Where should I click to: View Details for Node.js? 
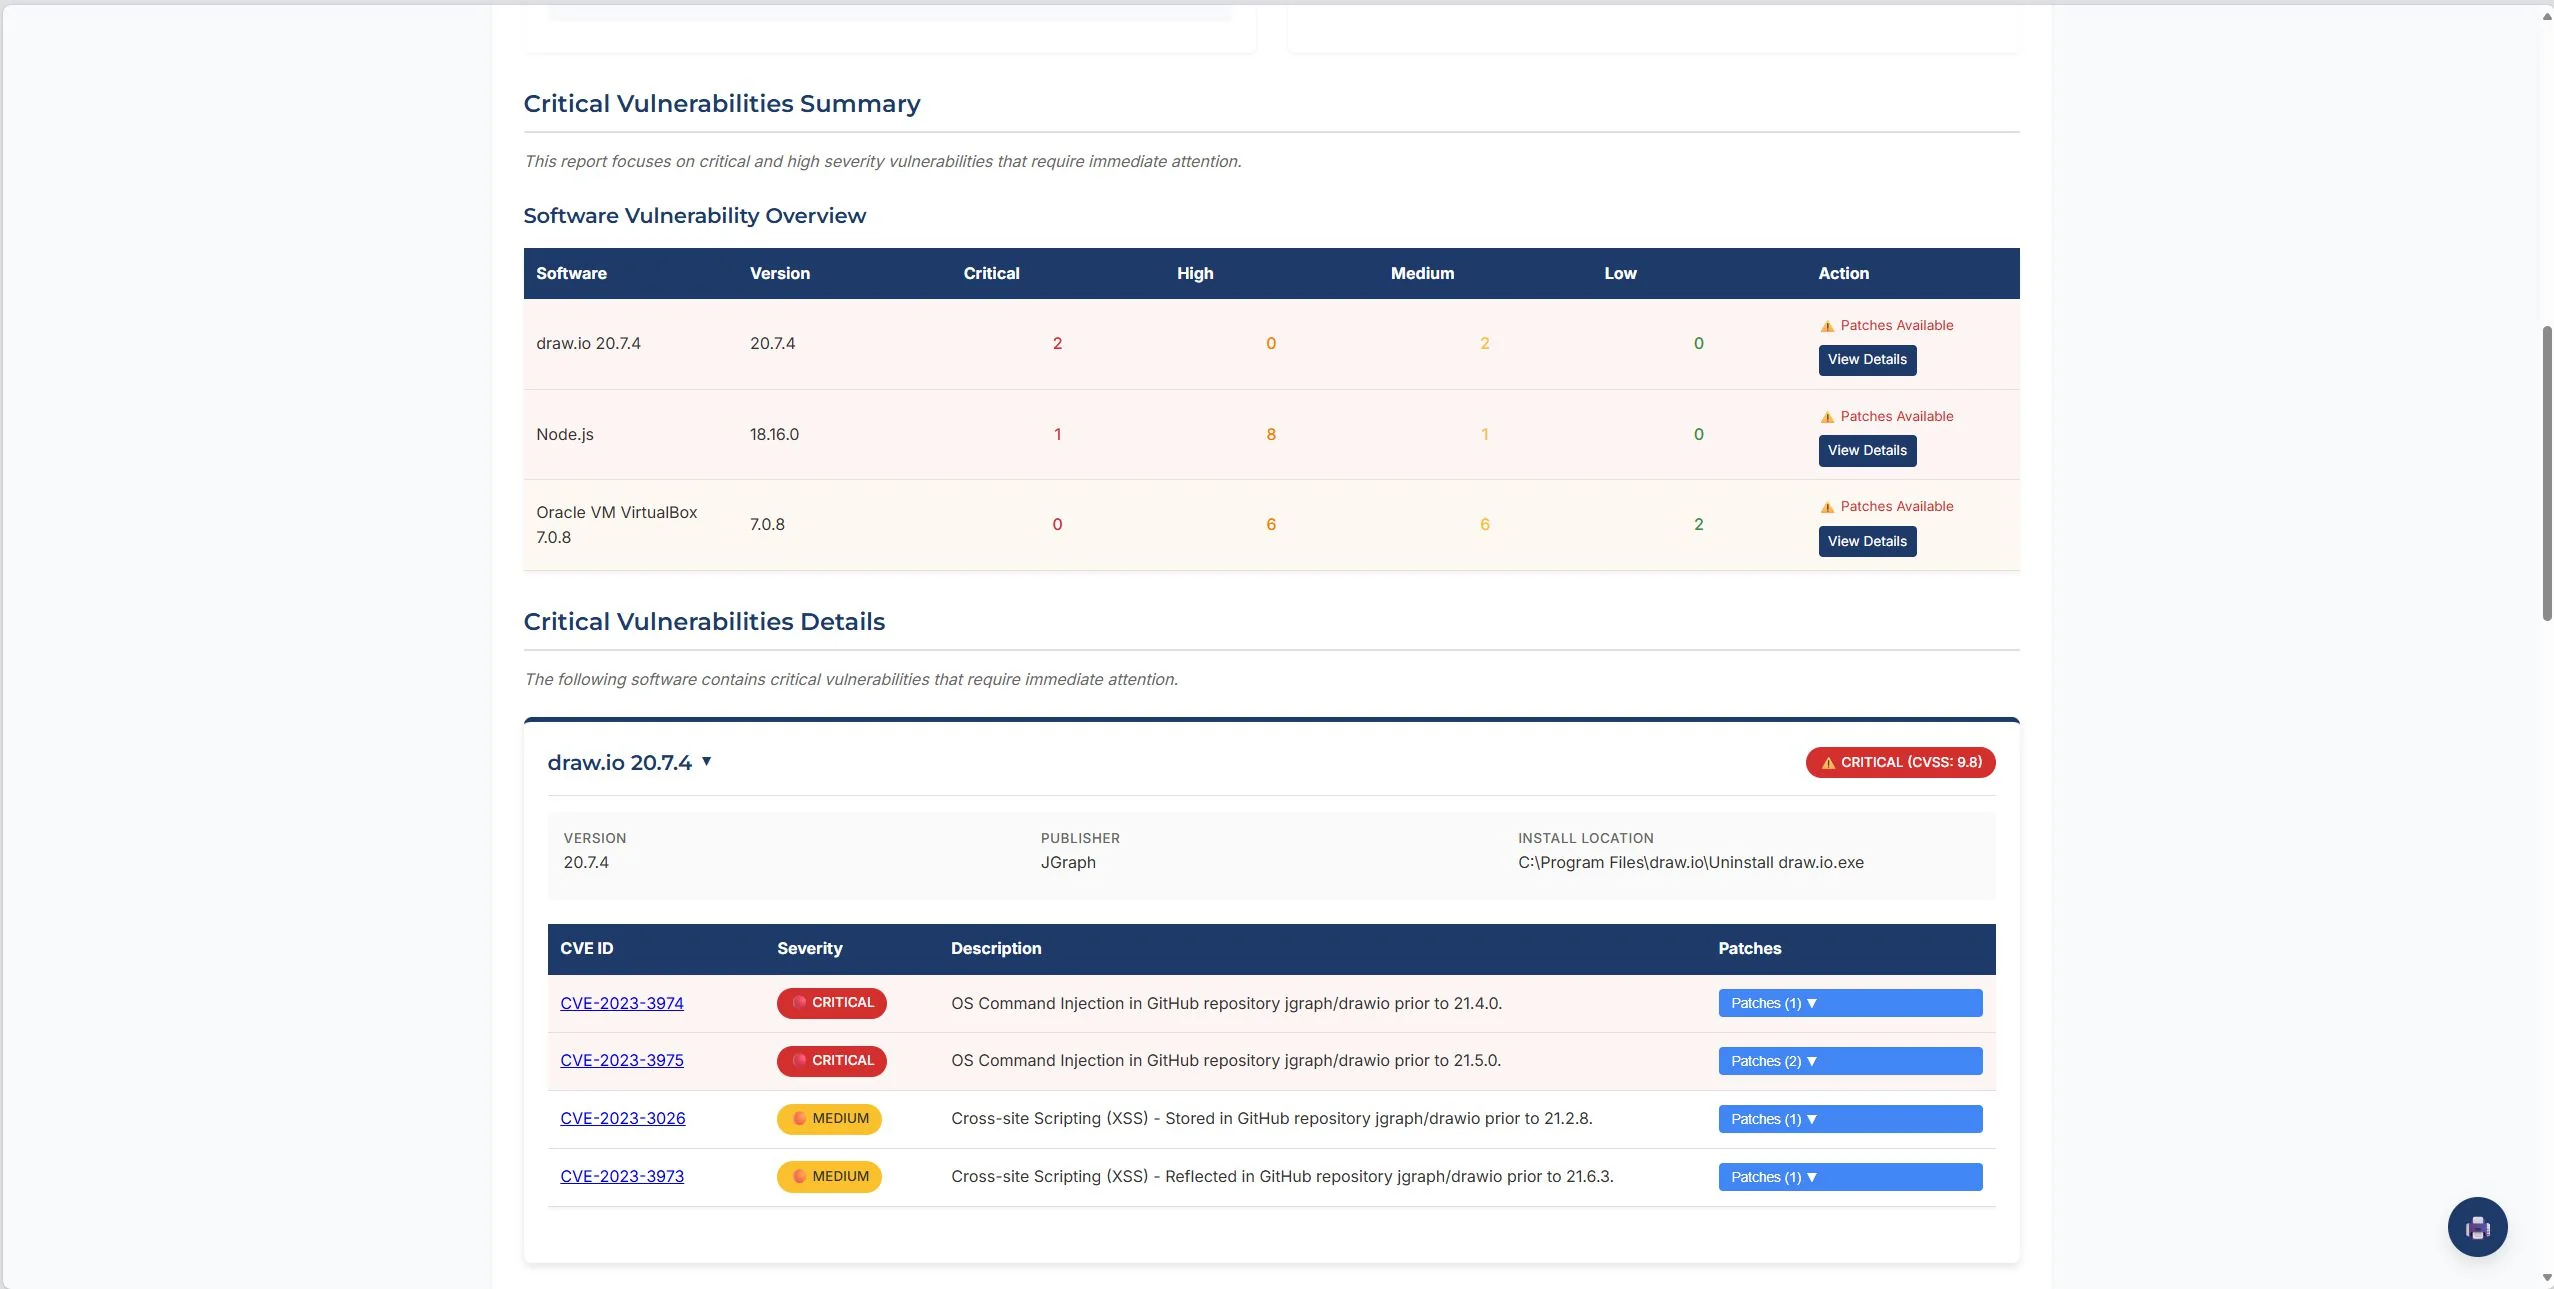(x=1867, y=451)
